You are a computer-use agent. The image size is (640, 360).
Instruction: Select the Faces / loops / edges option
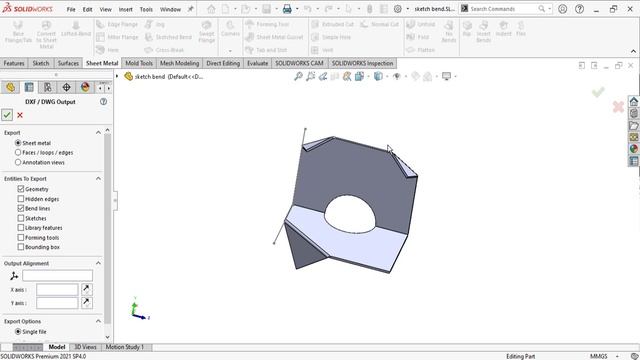[x=18, y=152]
